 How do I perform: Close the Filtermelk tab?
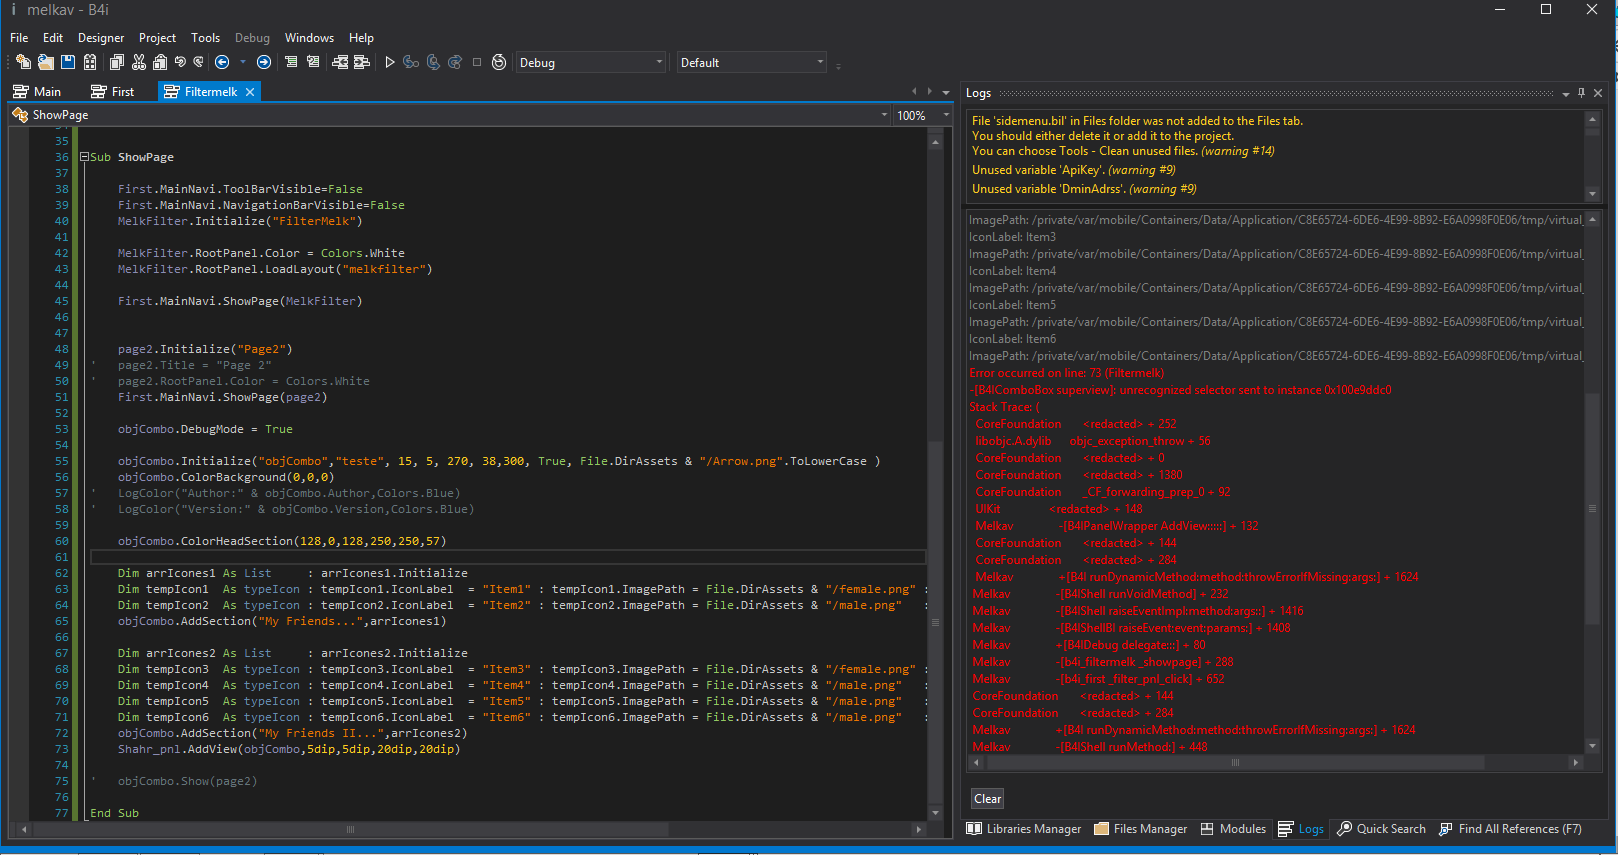(250, 92)
